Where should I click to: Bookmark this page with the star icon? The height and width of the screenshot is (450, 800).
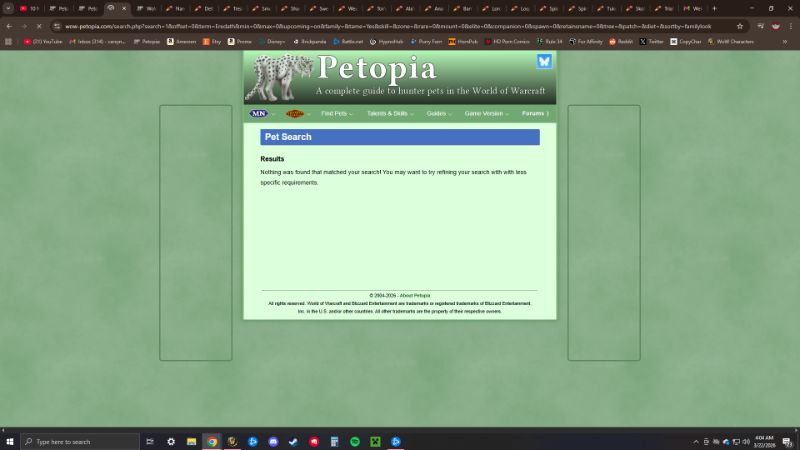pos(740,26)
